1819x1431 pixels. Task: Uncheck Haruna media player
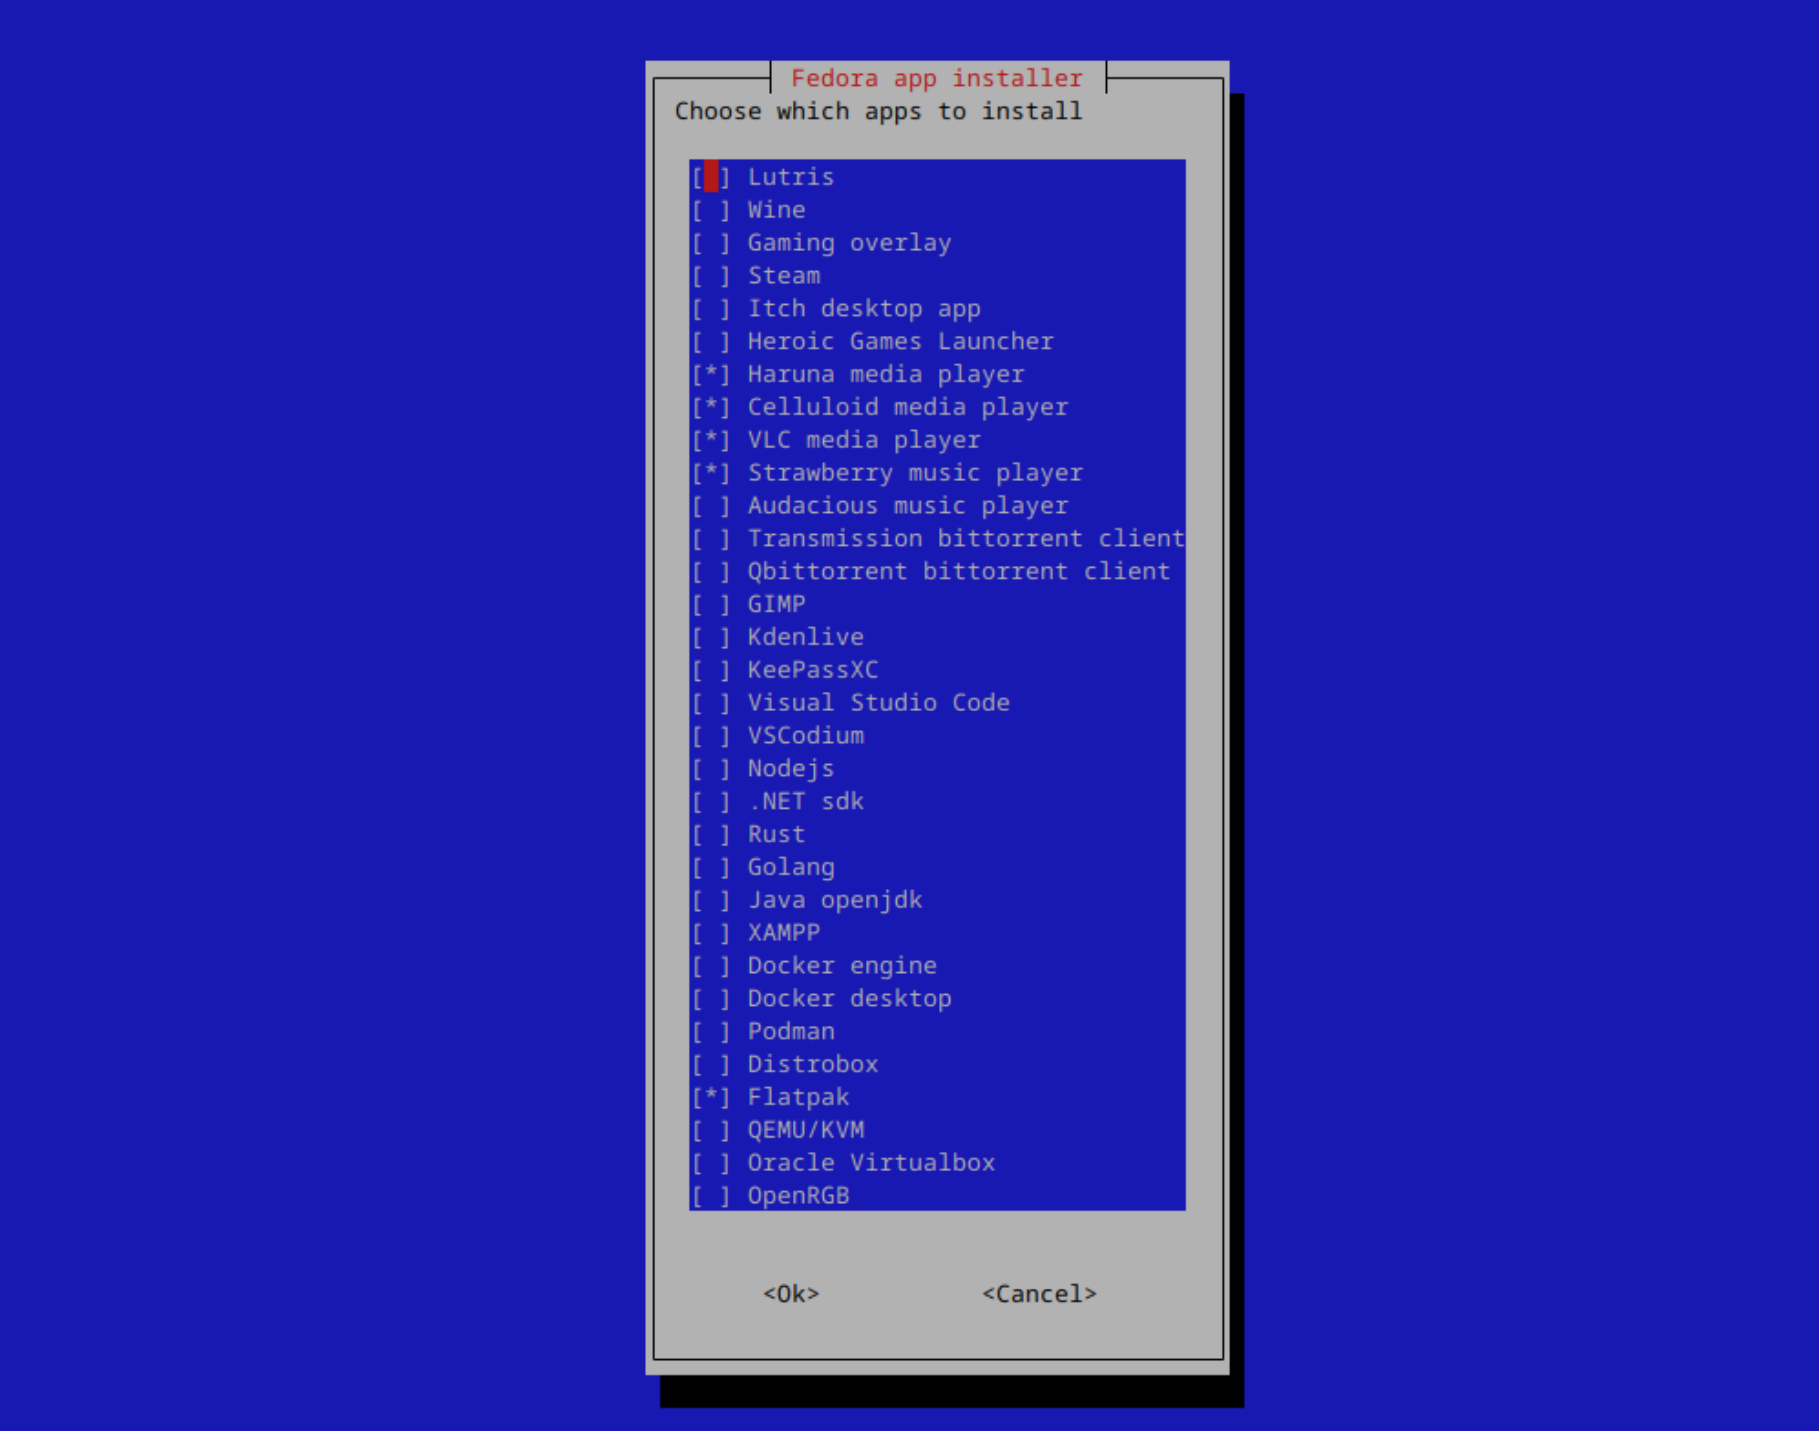coord(711,374)
